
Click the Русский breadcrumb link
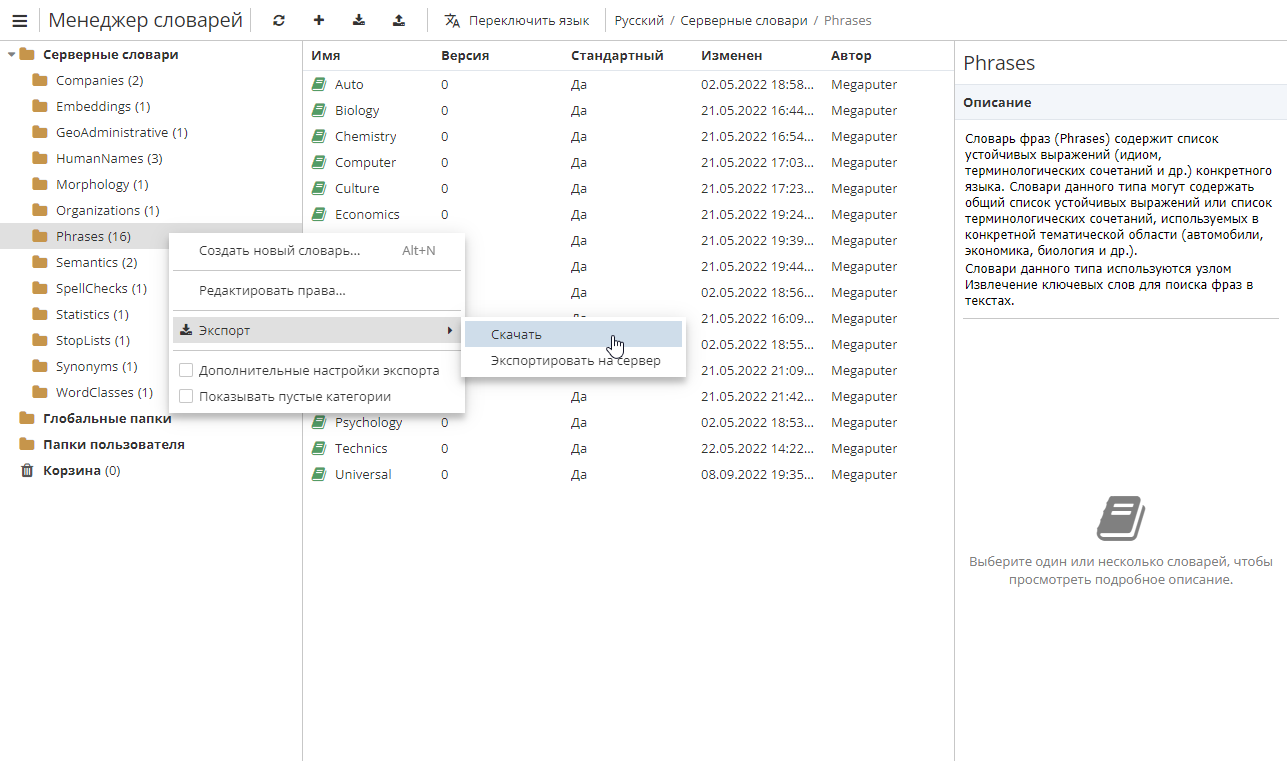(639, 20)
